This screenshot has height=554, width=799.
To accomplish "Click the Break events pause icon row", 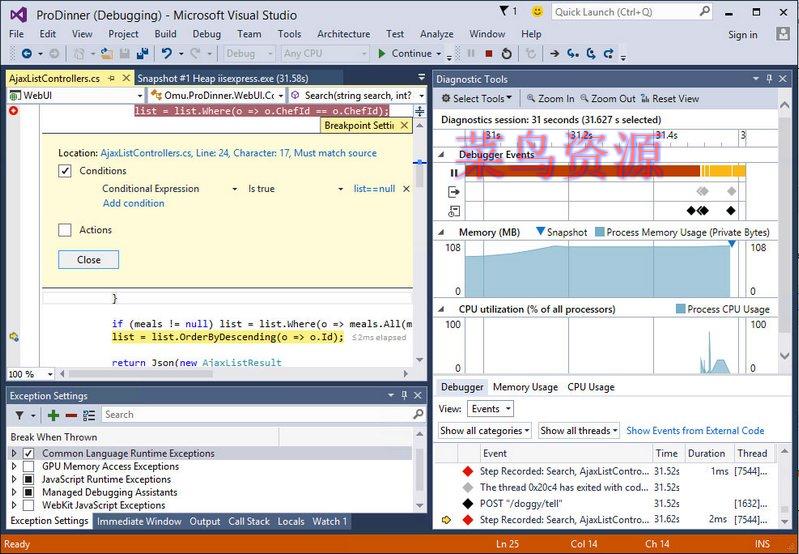I will [454, 173].
